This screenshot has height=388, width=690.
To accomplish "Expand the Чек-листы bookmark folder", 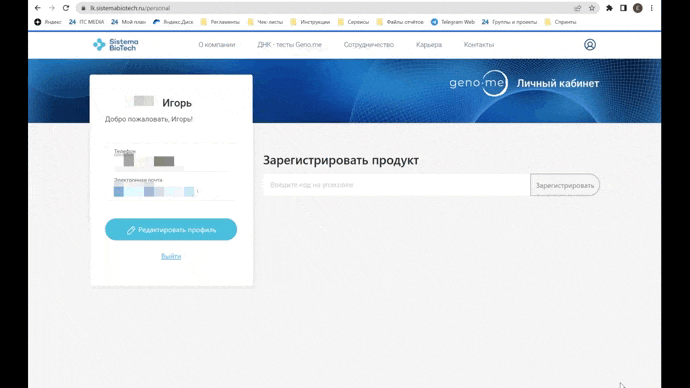I will (x=265, y=22).
